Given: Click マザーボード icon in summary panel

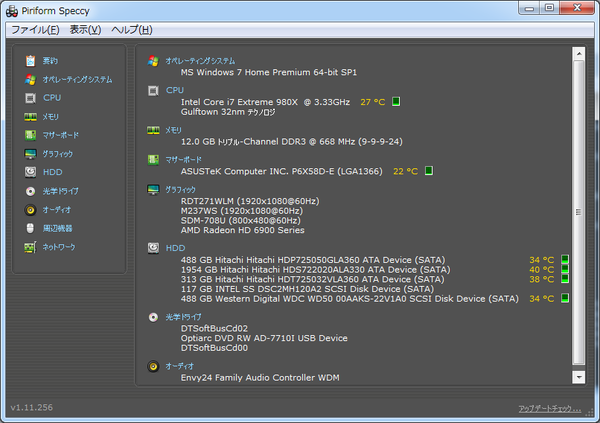Looking at the screenshot, I should 153,160.
